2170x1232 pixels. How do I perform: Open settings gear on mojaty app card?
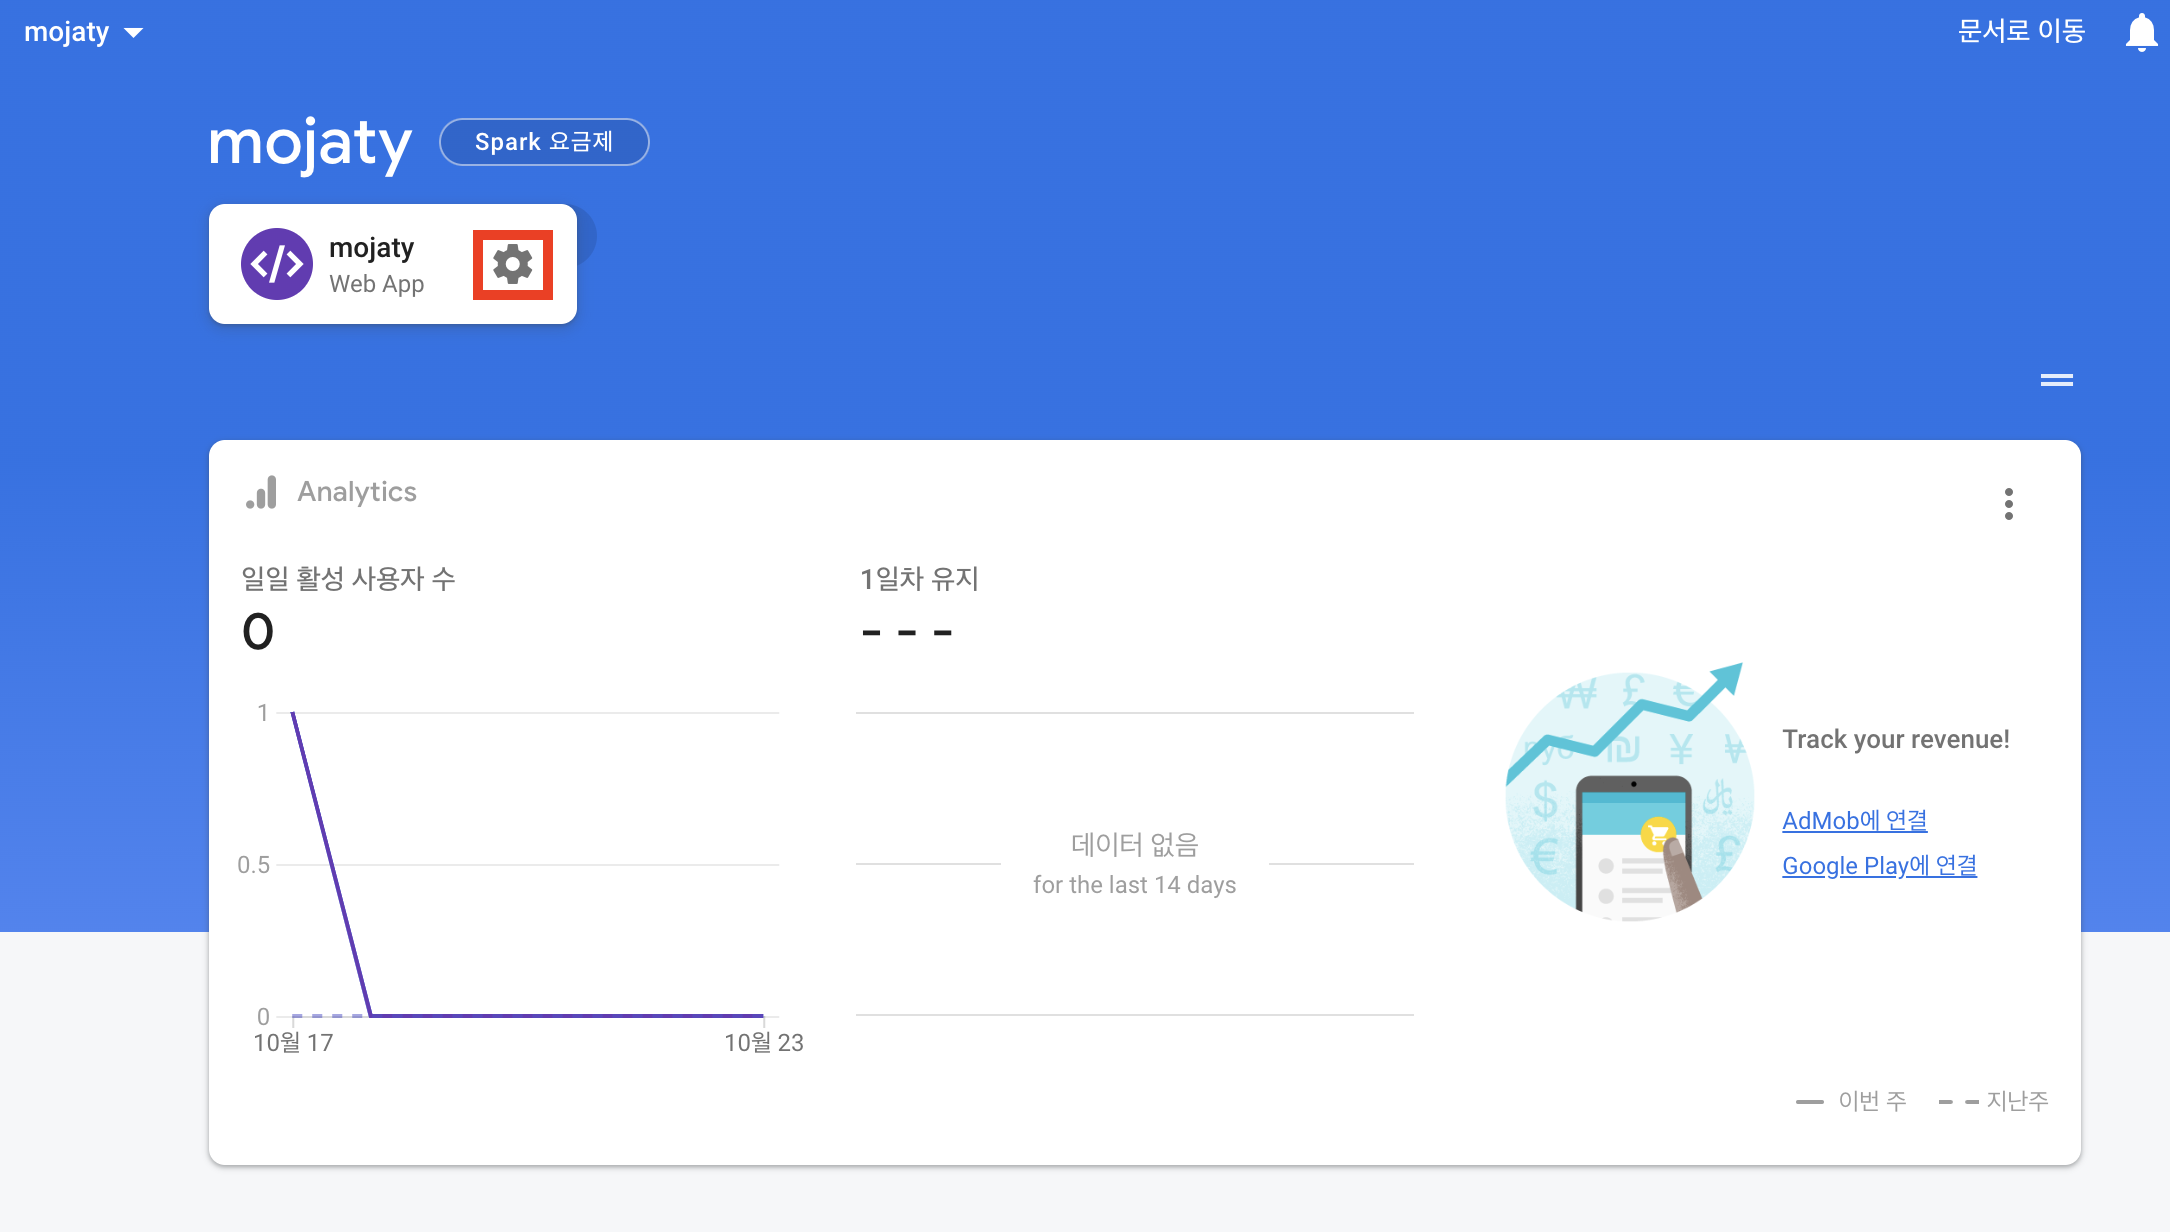pyautogui.click(x=512, y=265)
